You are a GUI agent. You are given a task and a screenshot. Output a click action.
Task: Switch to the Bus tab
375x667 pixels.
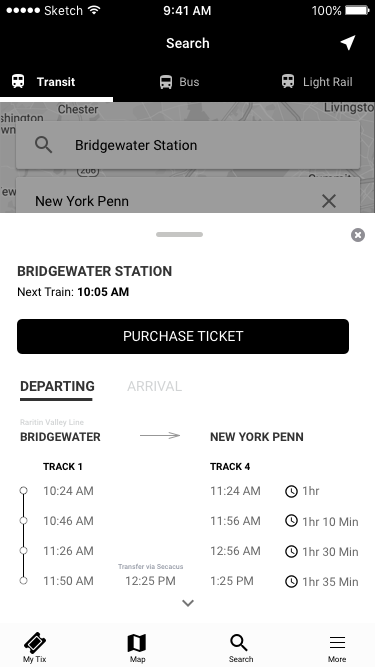179,82
